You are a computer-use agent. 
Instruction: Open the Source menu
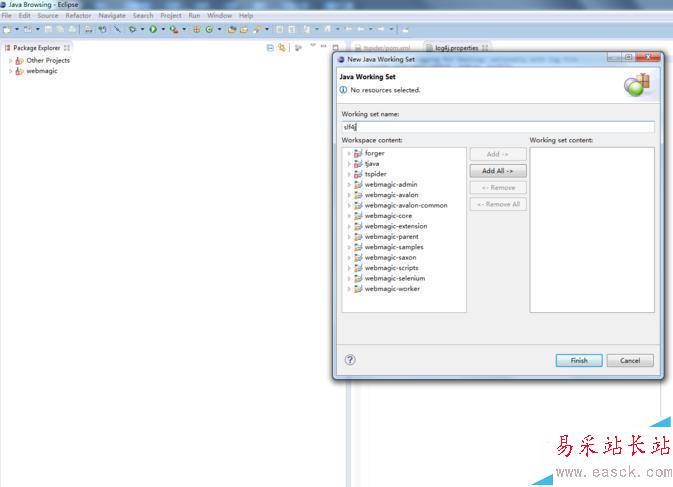pos(48,15)
